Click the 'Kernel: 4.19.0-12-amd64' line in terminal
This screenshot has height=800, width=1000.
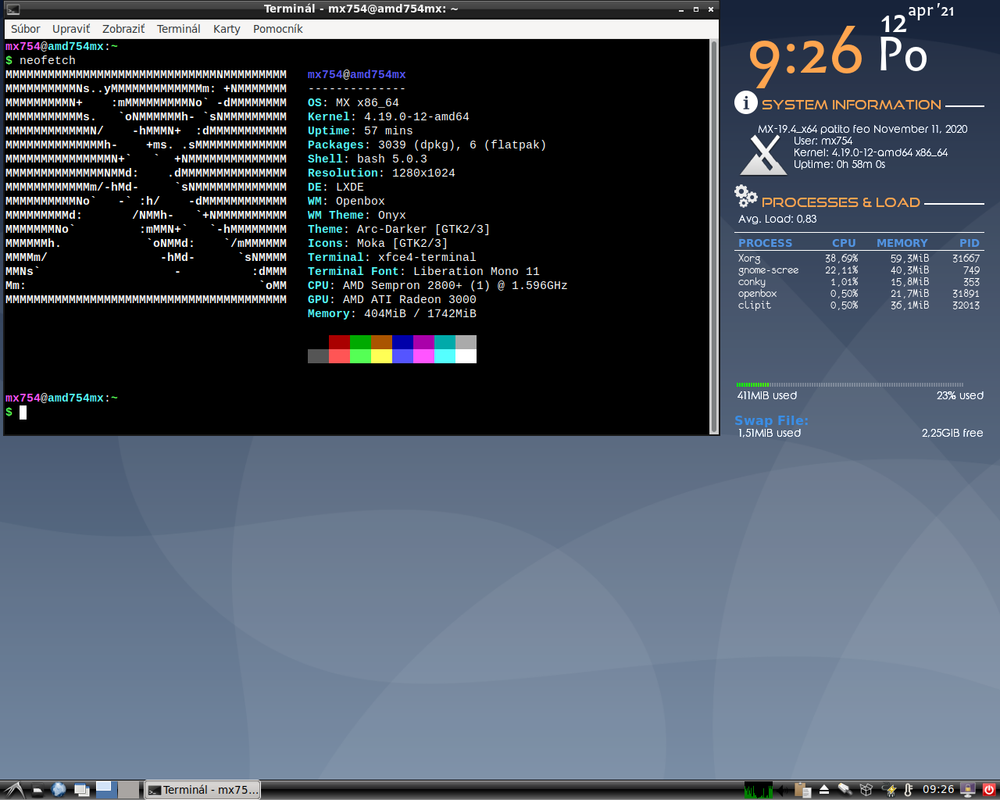click(x=388, y=117)
